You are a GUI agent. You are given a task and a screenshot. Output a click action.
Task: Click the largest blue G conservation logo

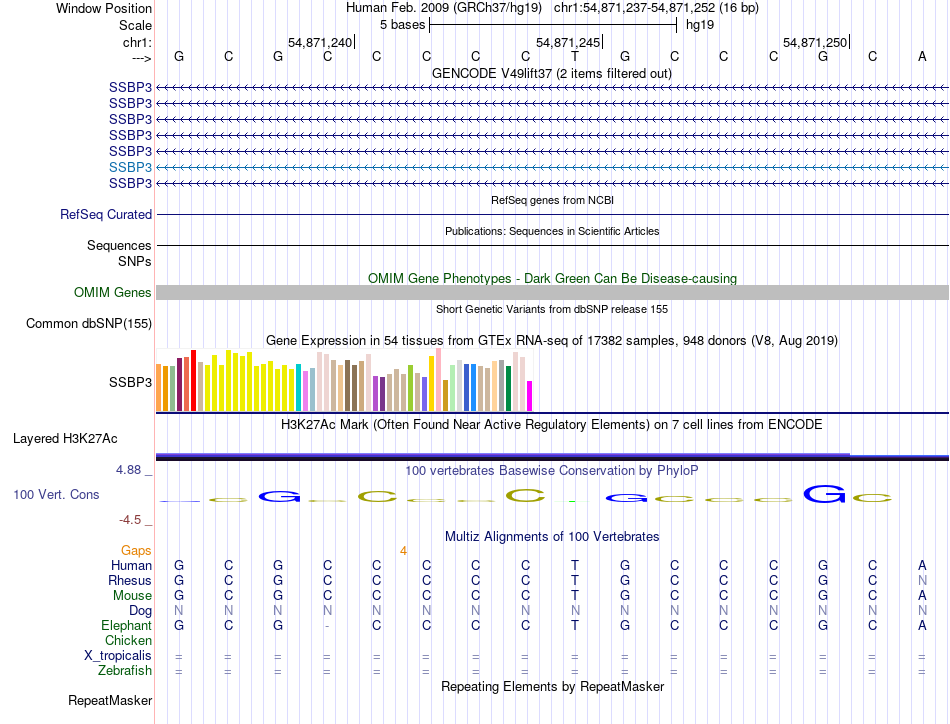pyautogui.click(x=824, y=494)
